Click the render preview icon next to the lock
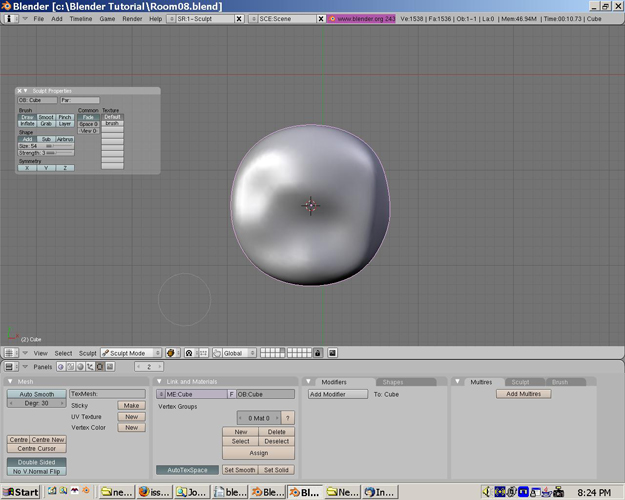The image size is (625, 500). click(333, 353)
